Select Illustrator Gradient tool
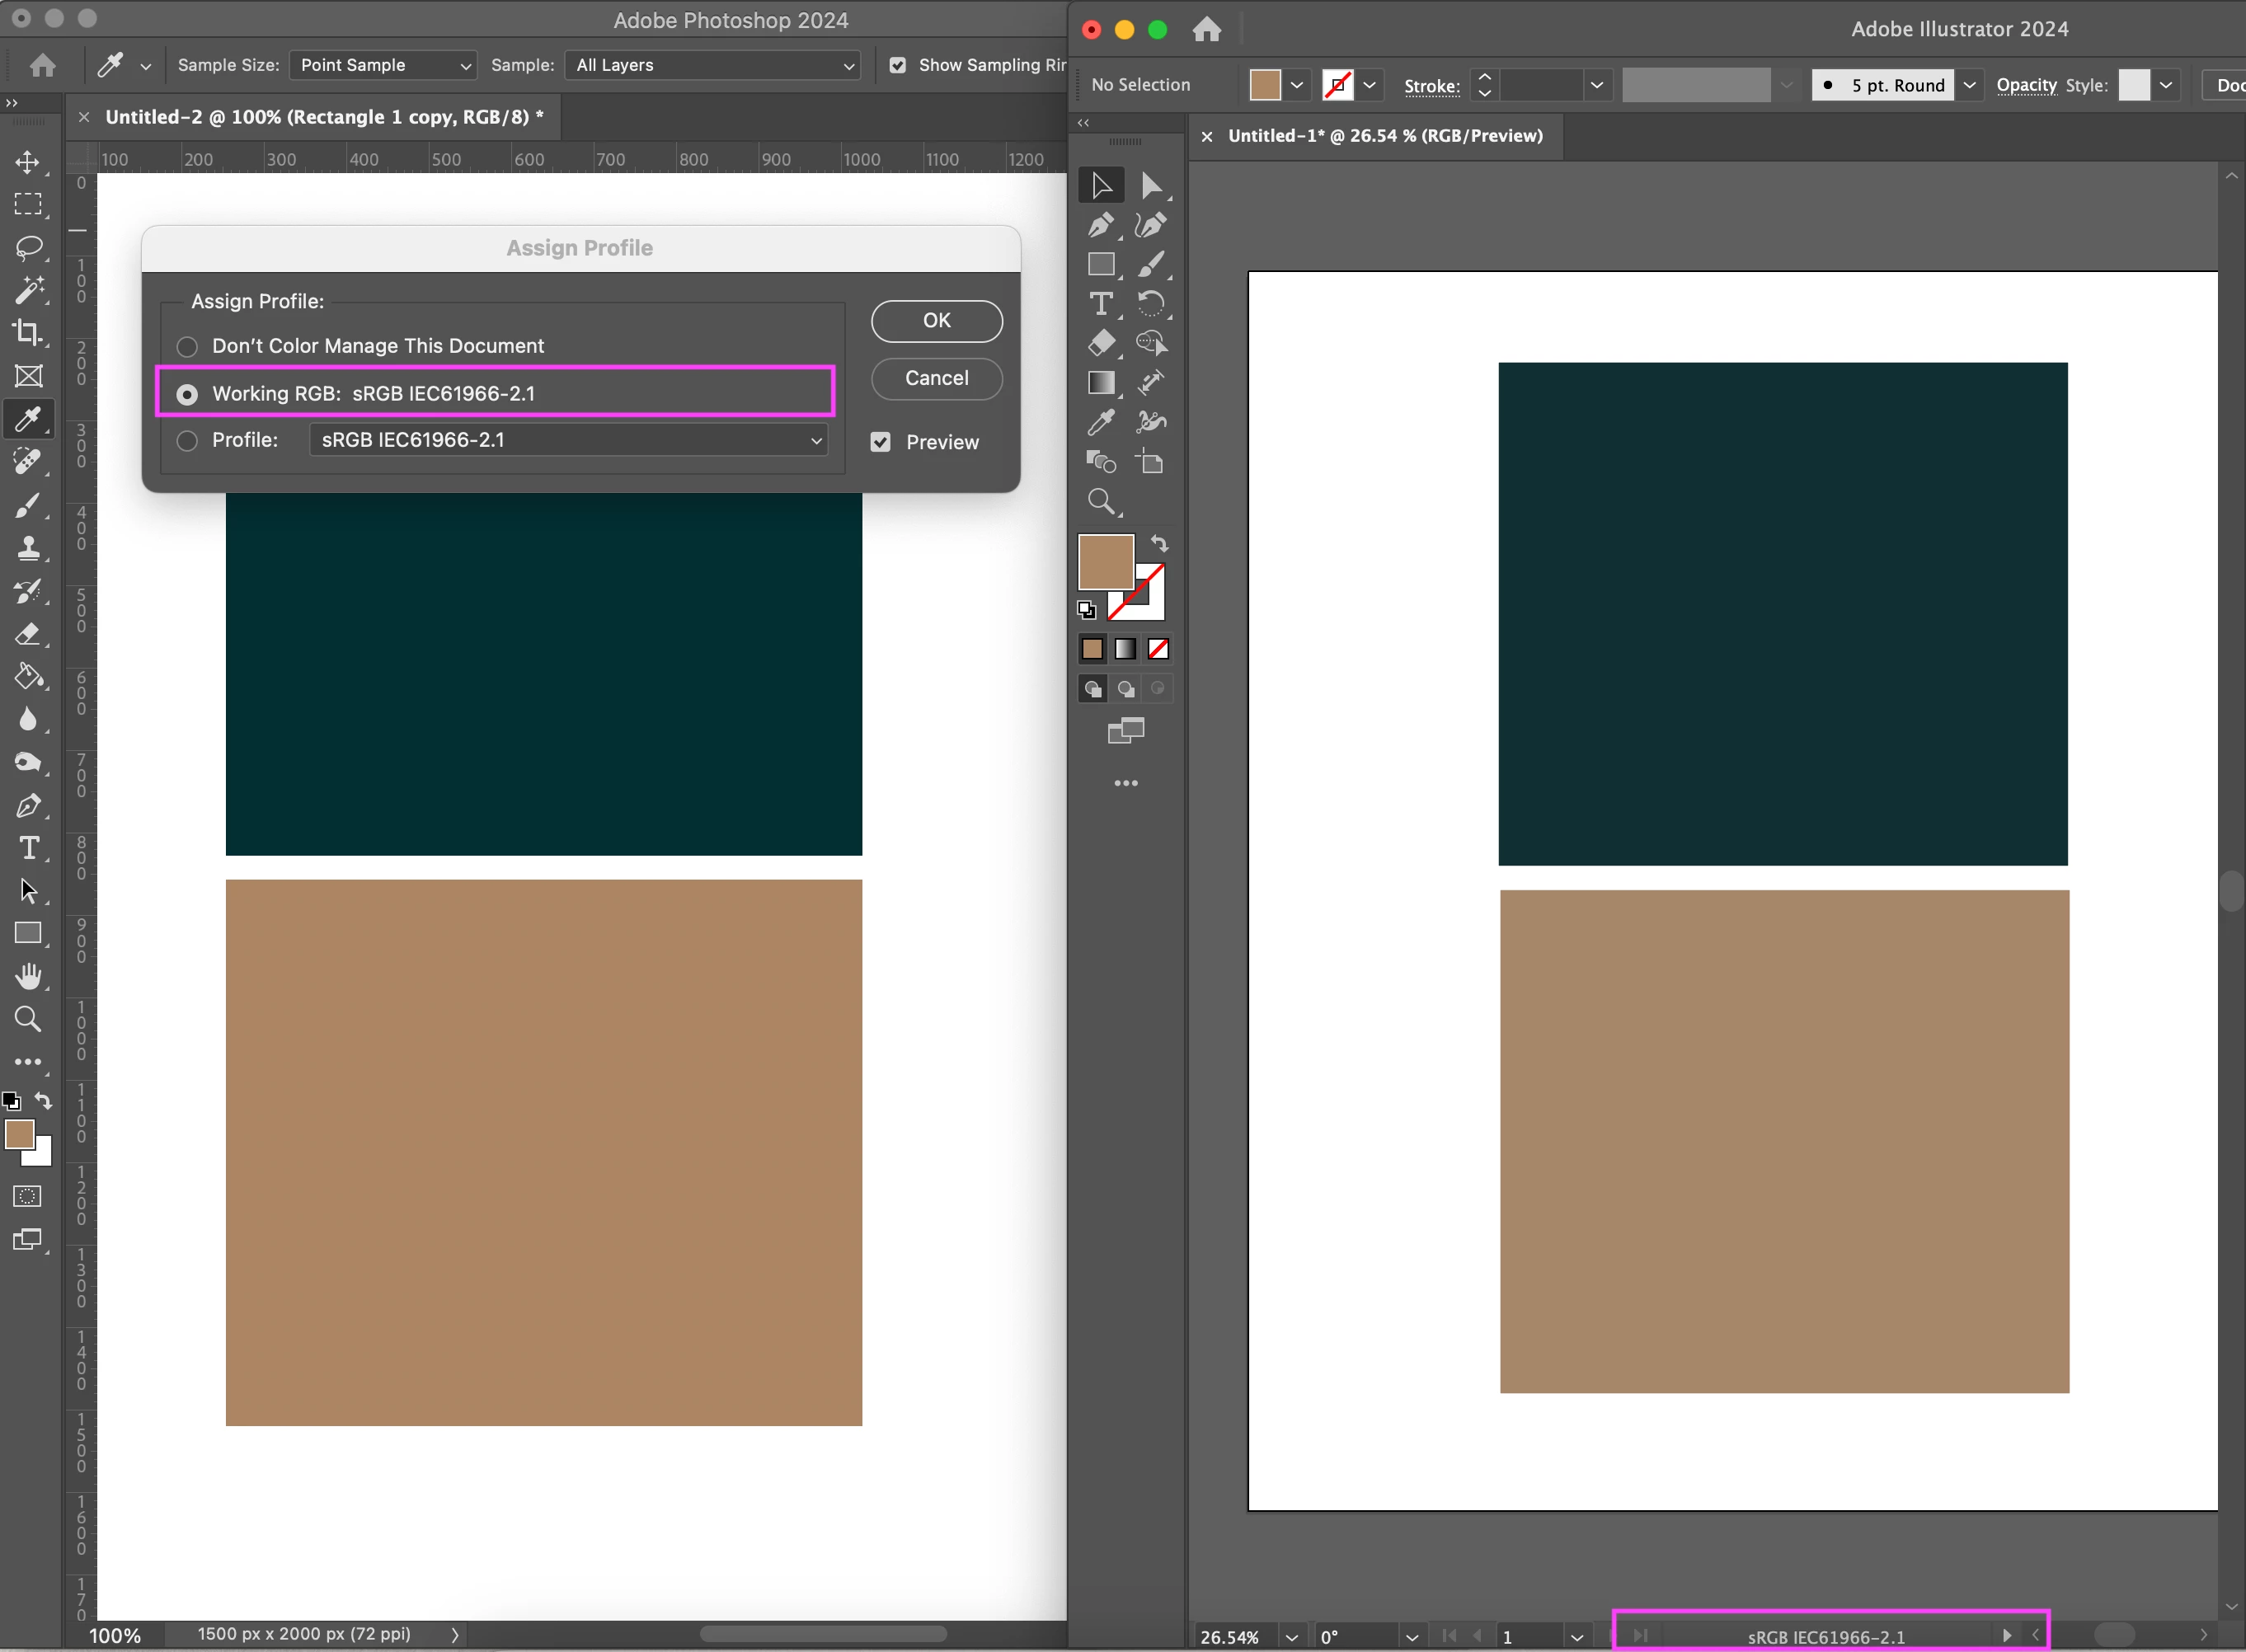The width and height of the screenshot is (2246, 1652). [x=1101, y=383]
